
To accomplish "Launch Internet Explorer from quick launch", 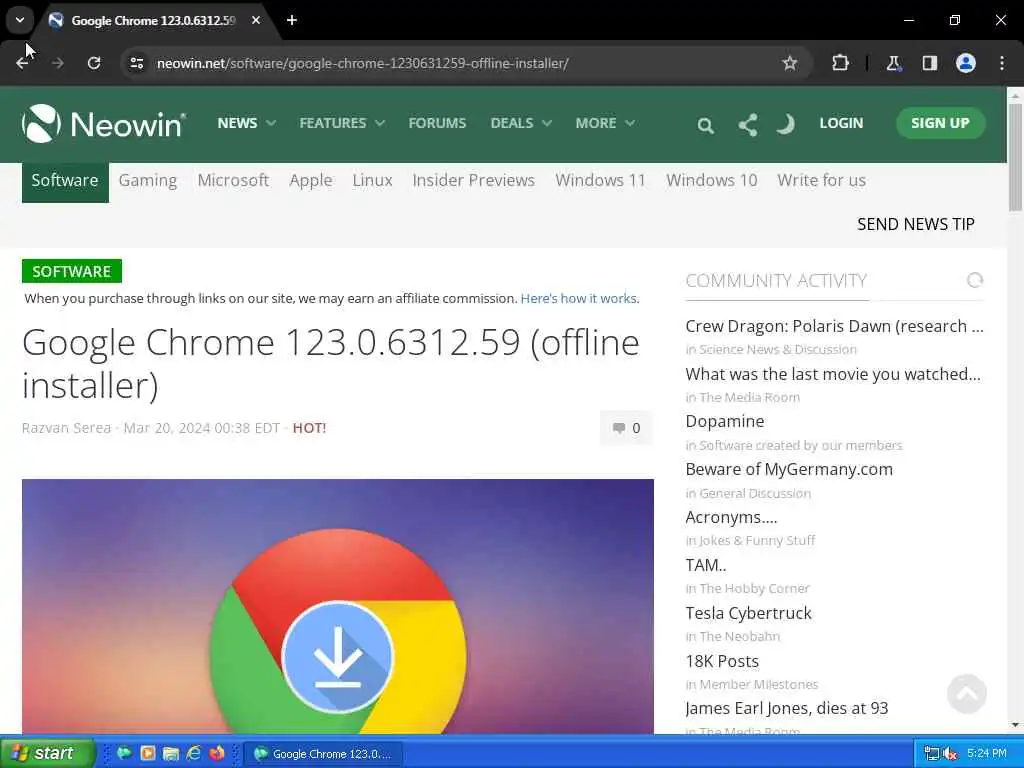I will [194, 753].
